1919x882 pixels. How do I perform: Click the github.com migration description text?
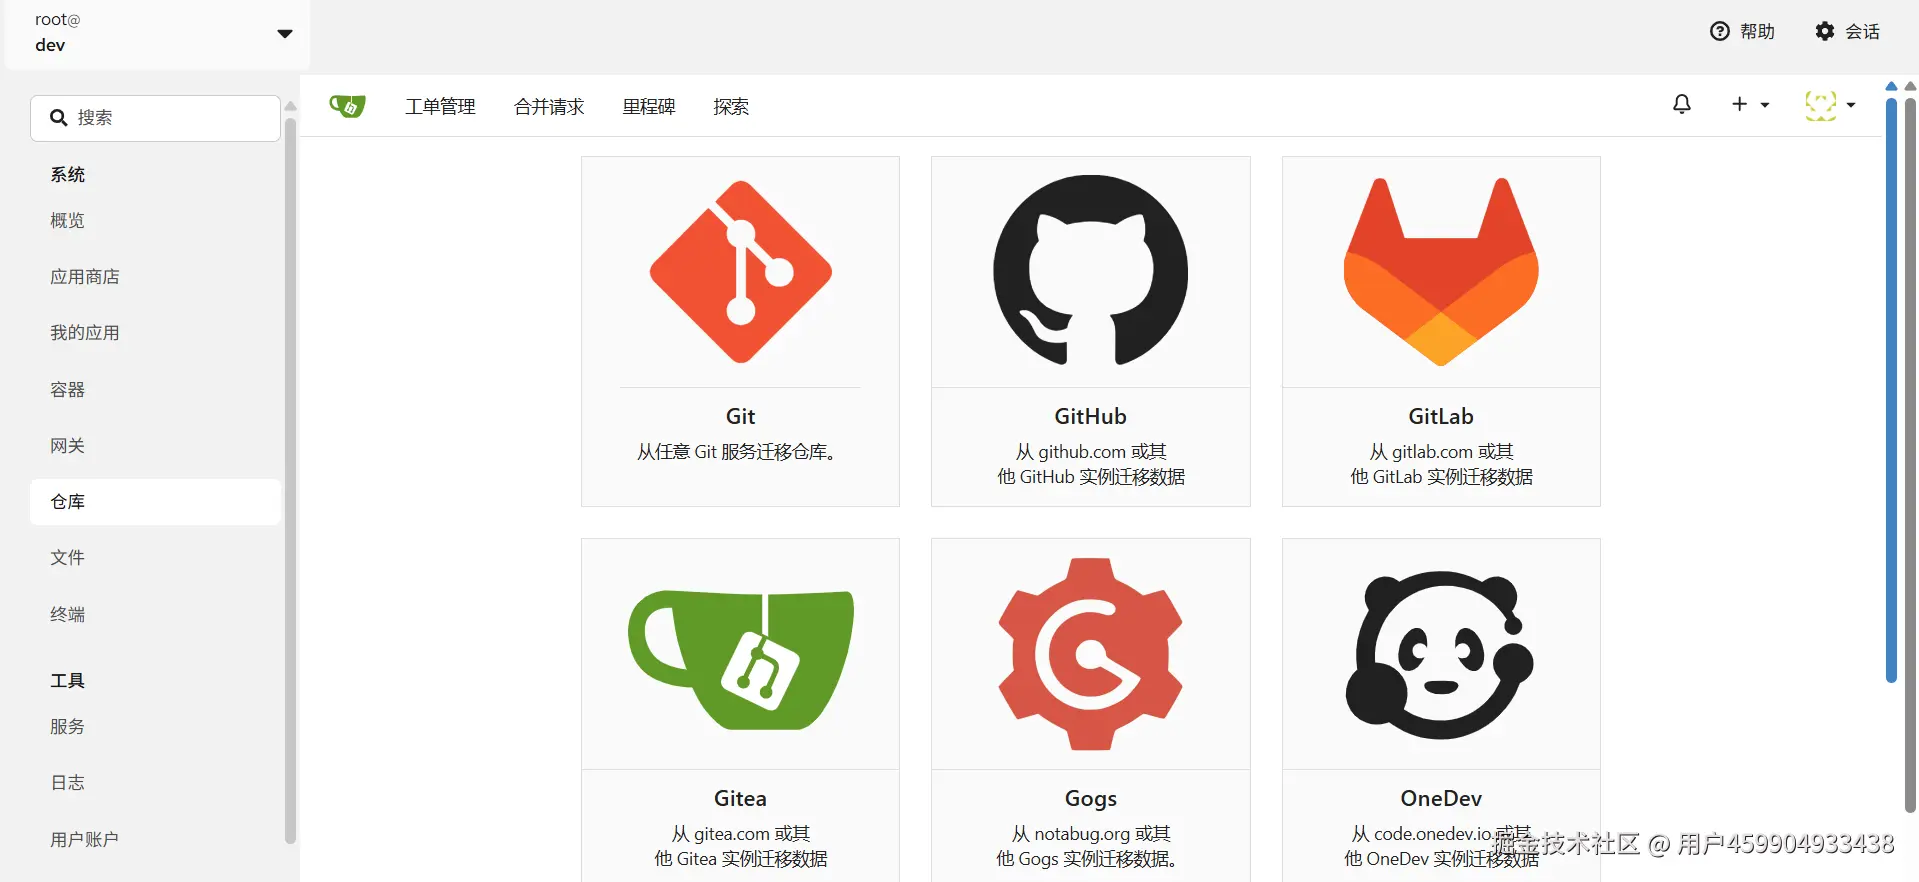[x=1091, y=464]
